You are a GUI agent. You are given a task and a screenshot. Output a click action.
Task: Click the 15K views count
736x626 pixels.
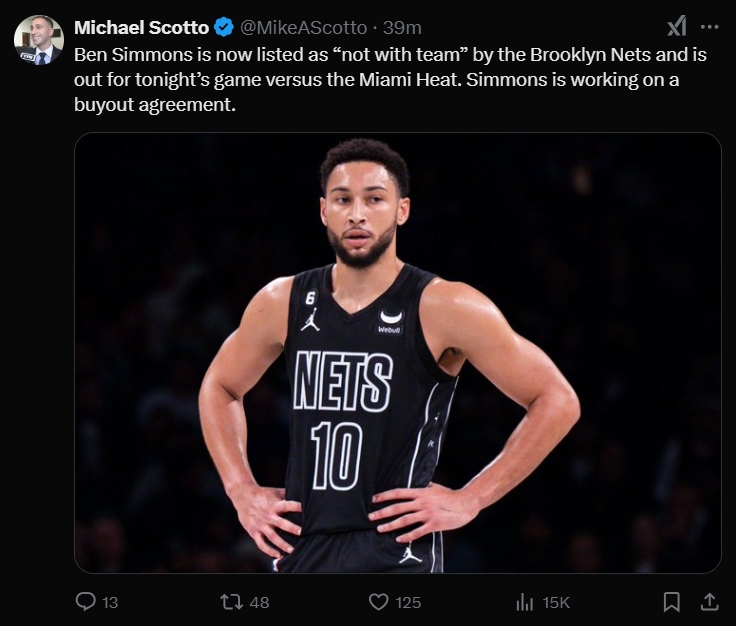556,602
